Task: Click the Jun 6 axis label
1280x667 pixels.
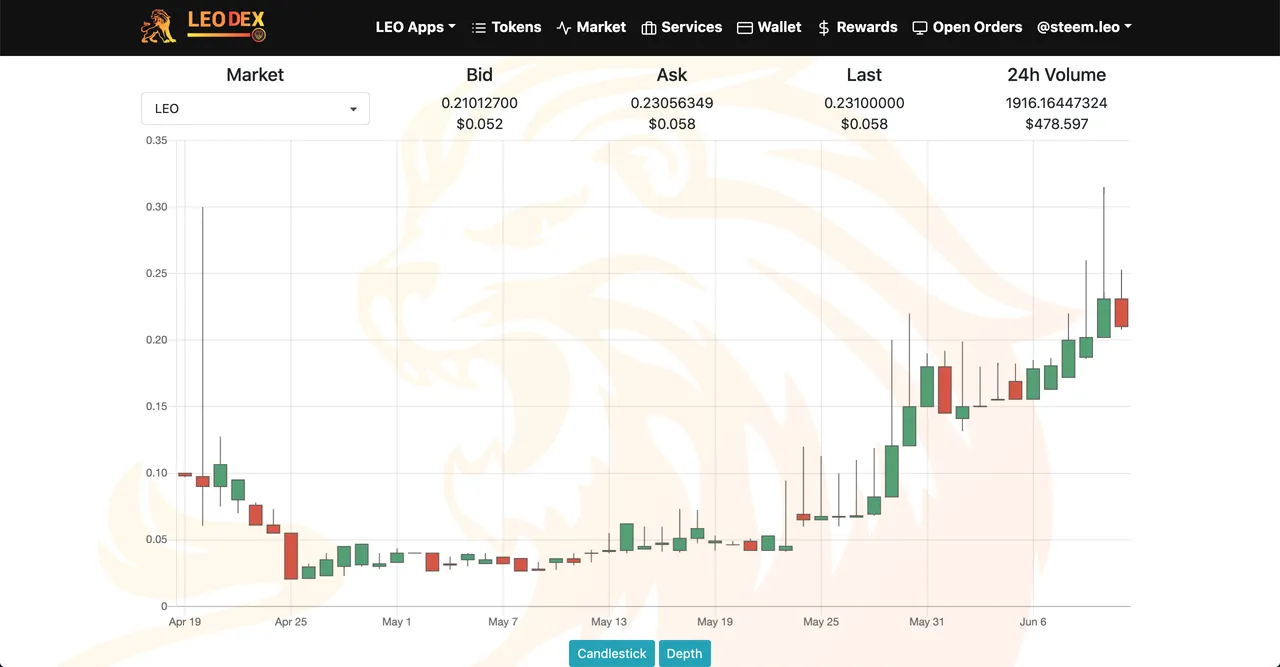Action: [1033, 622]
